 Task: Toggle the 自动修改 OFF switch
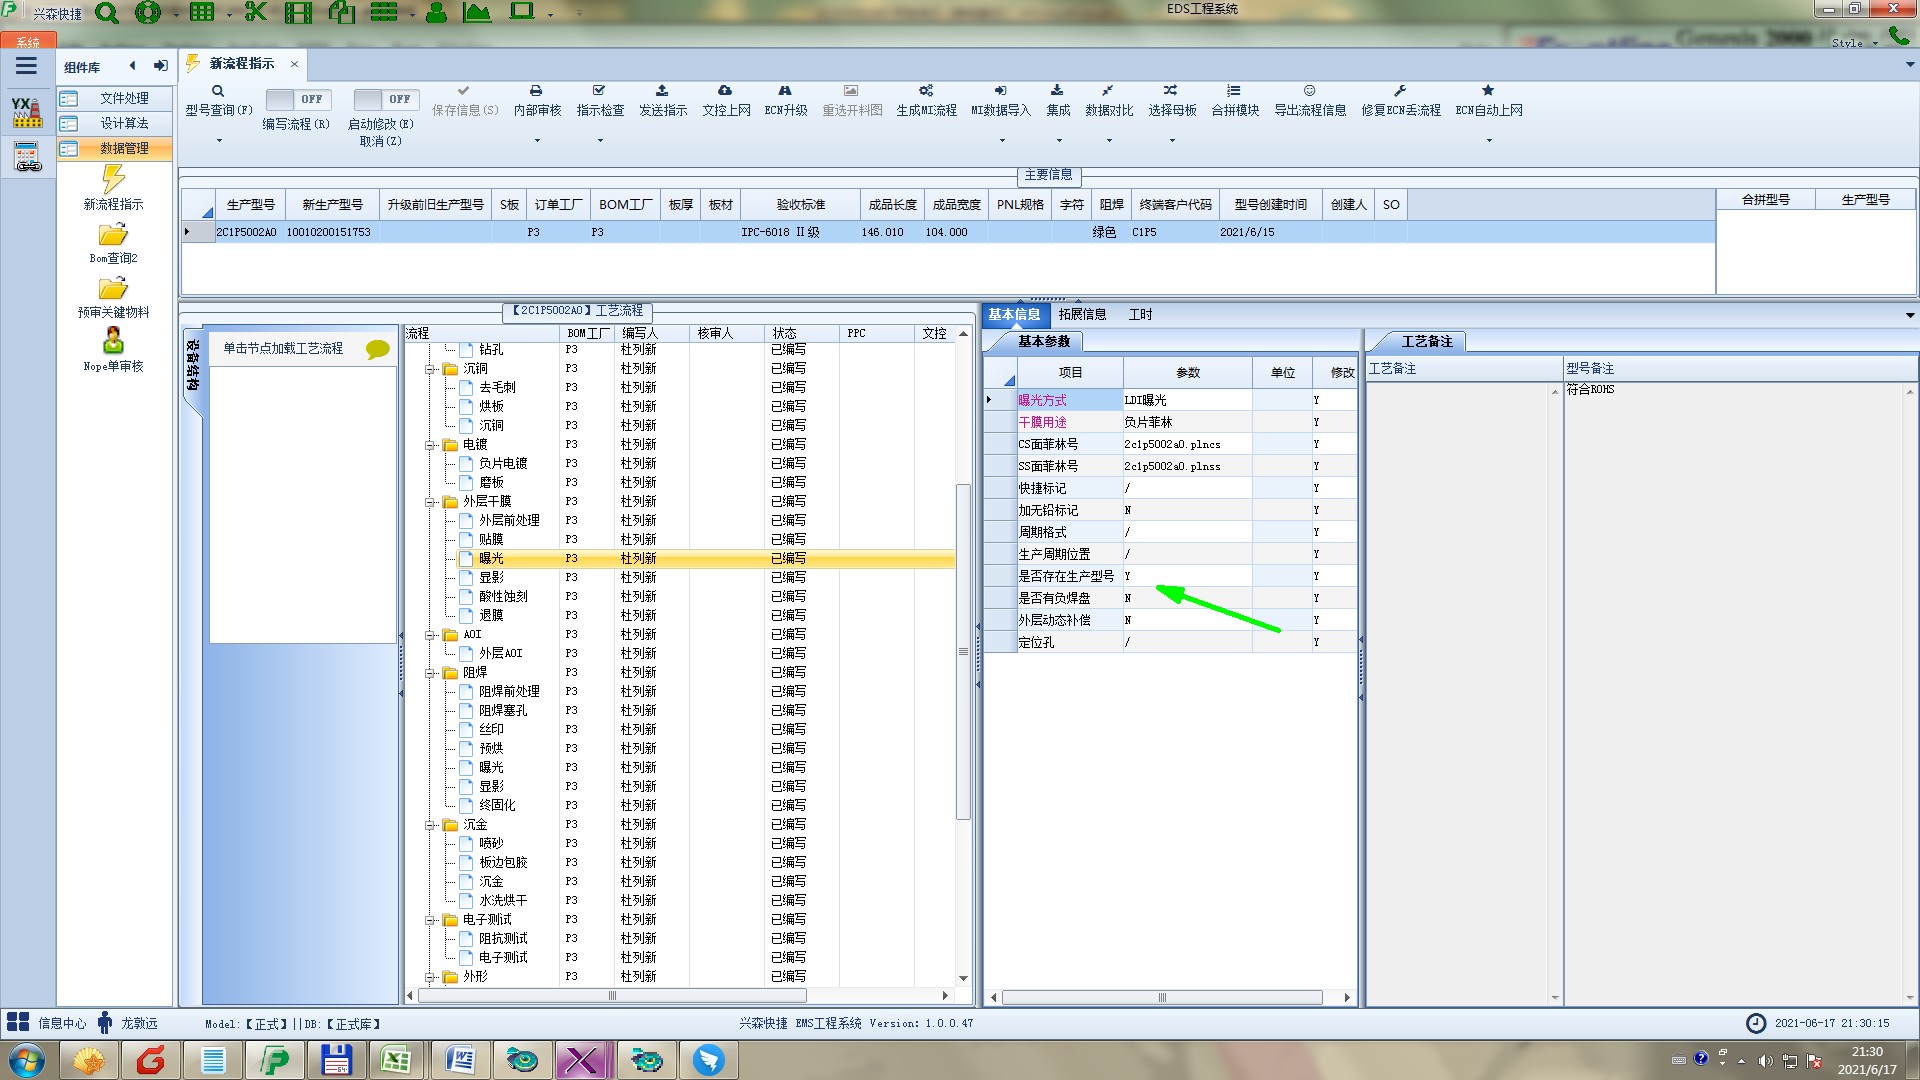[x=383, y=99]
